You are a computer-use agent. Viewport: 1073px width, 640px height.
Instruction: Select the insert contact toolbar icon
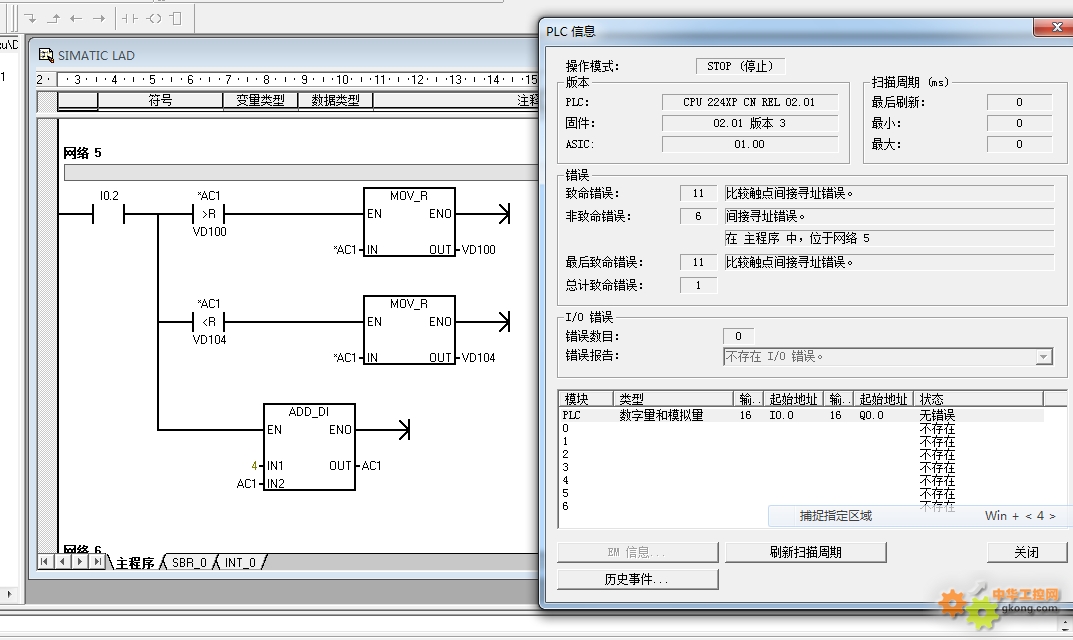[x=130, y=18]
